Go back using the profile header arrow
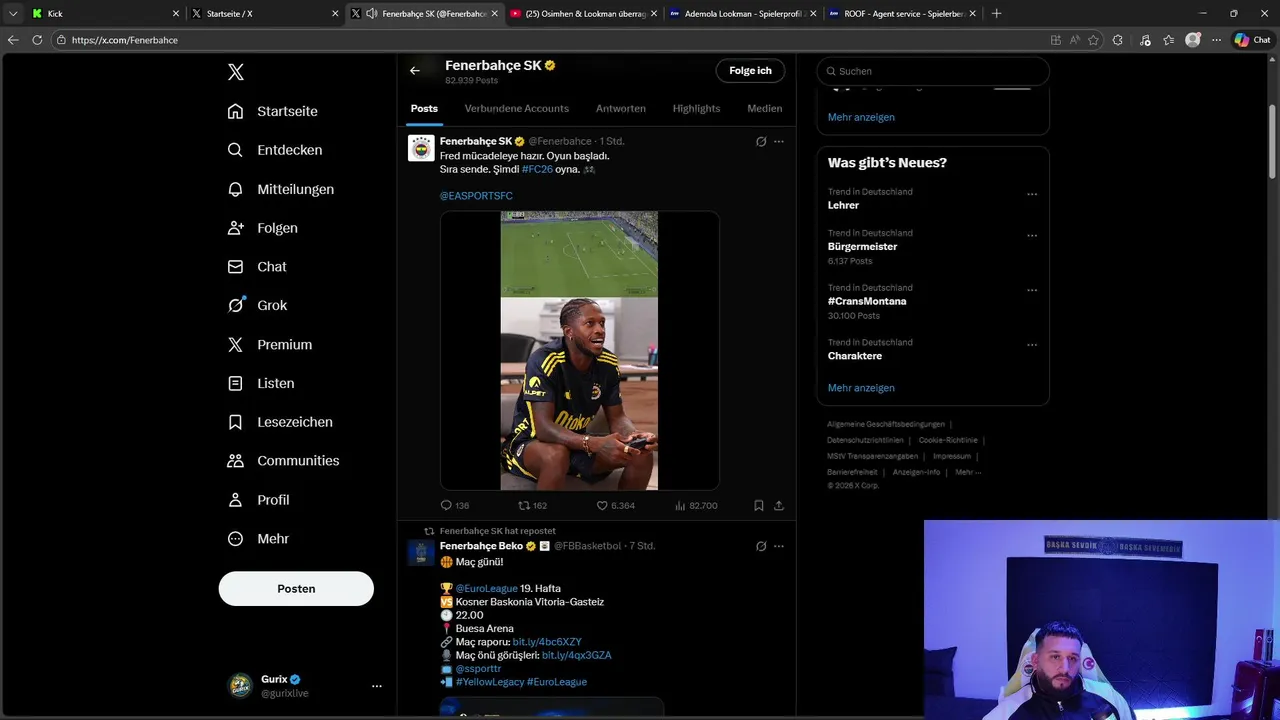The image size is (1280, 720). click(x=415, y=70)
